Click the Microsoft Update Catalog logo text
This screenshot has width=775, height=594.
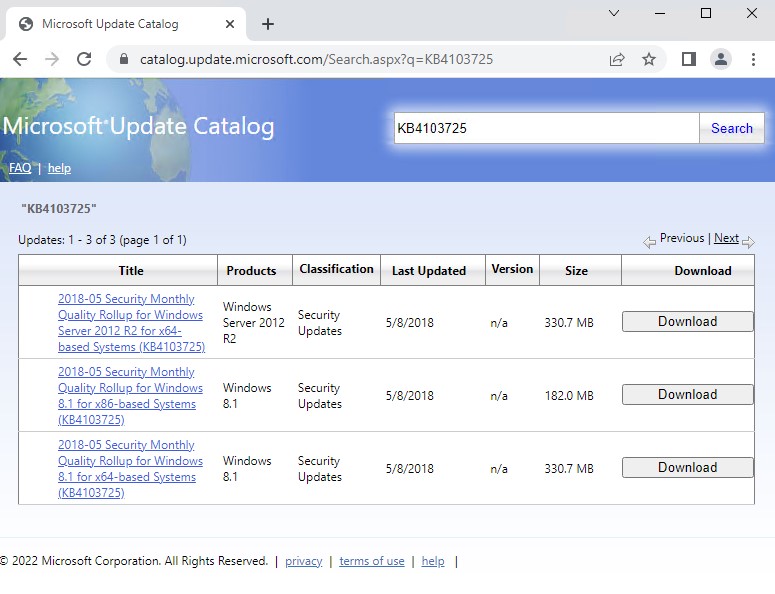coord(138,127)
